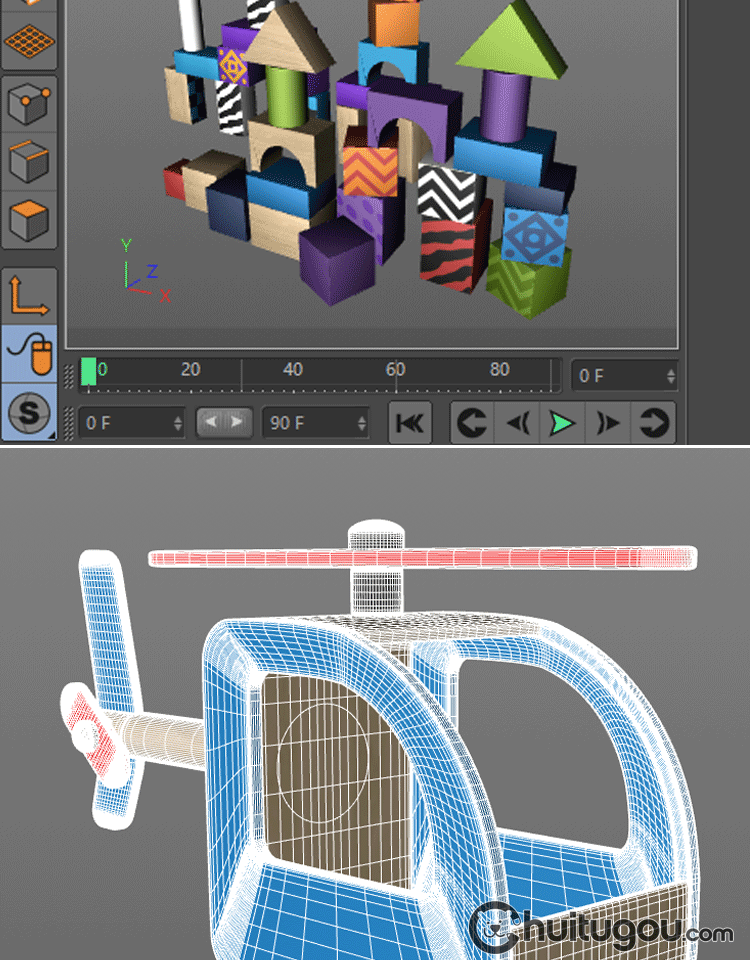The width and height of the screenshot is (750, 960).
Task: Go to next key
Action: (x=654, y=423)
